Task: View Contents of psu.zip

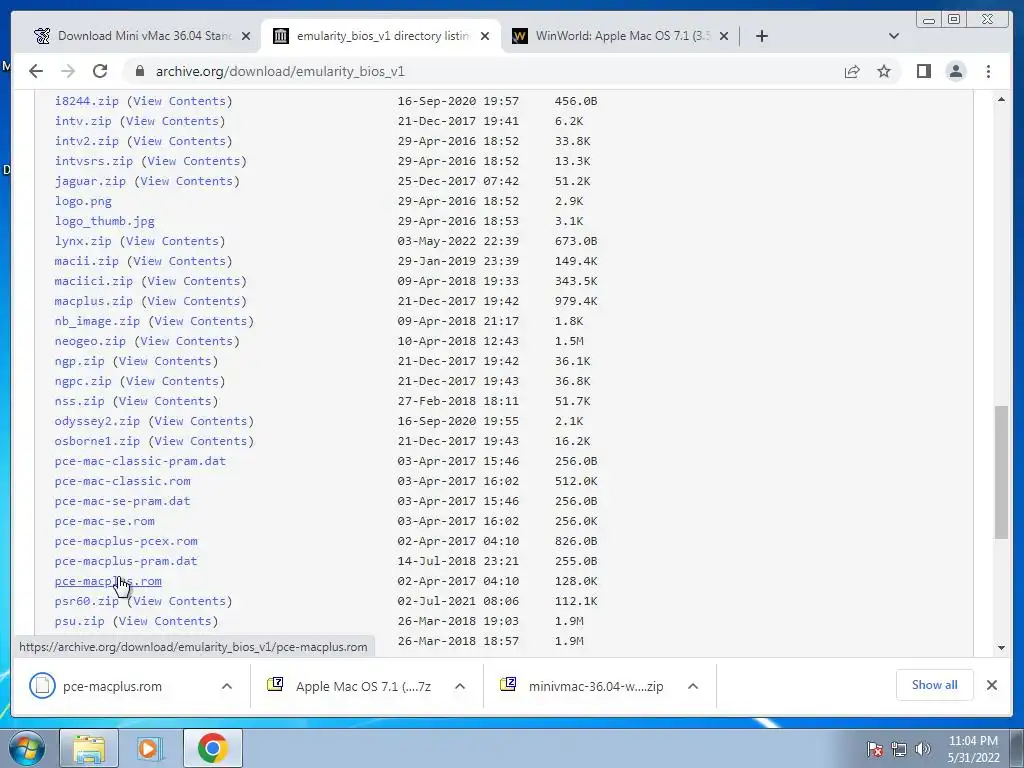Action: (x=166, y=622)
